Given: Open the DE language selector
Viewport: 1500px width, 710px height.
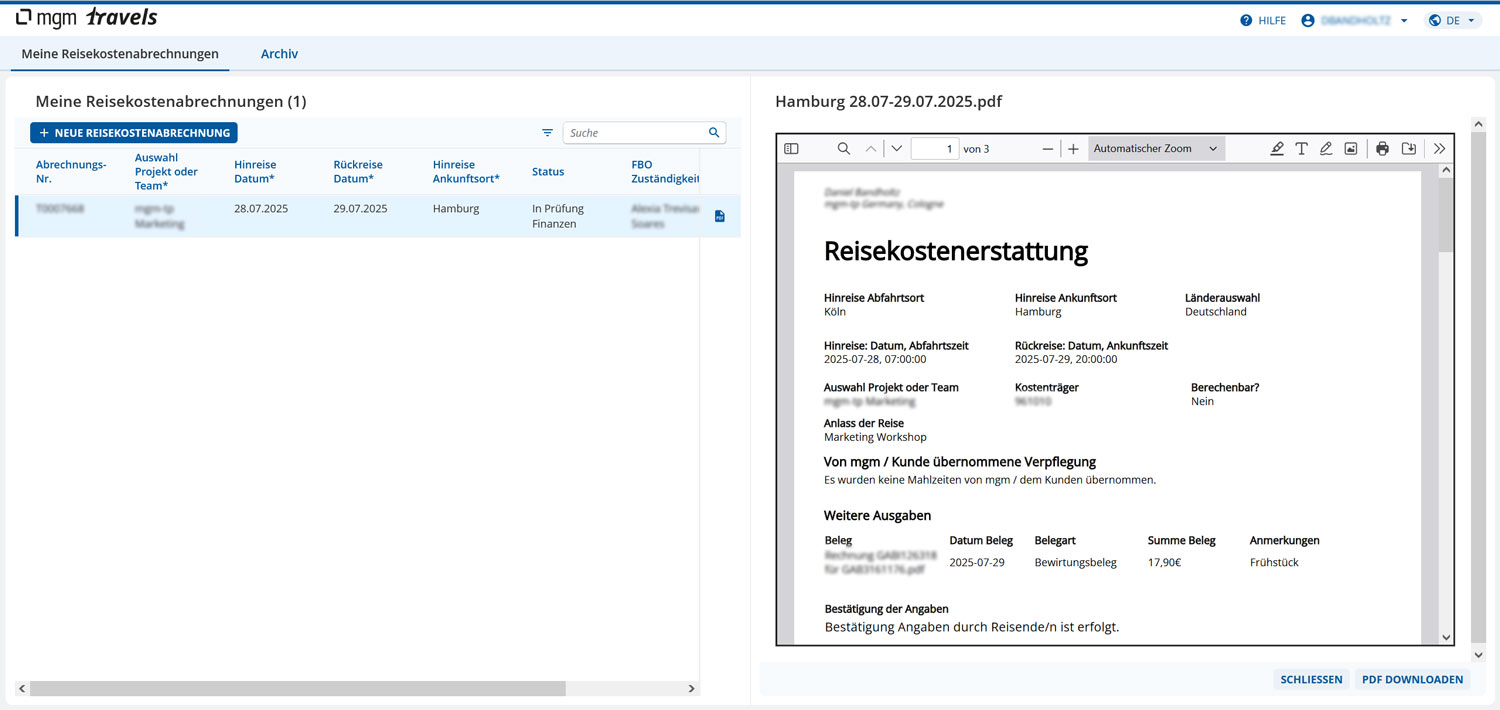Looking at the screenshot, I should (x=1453, y=20).
